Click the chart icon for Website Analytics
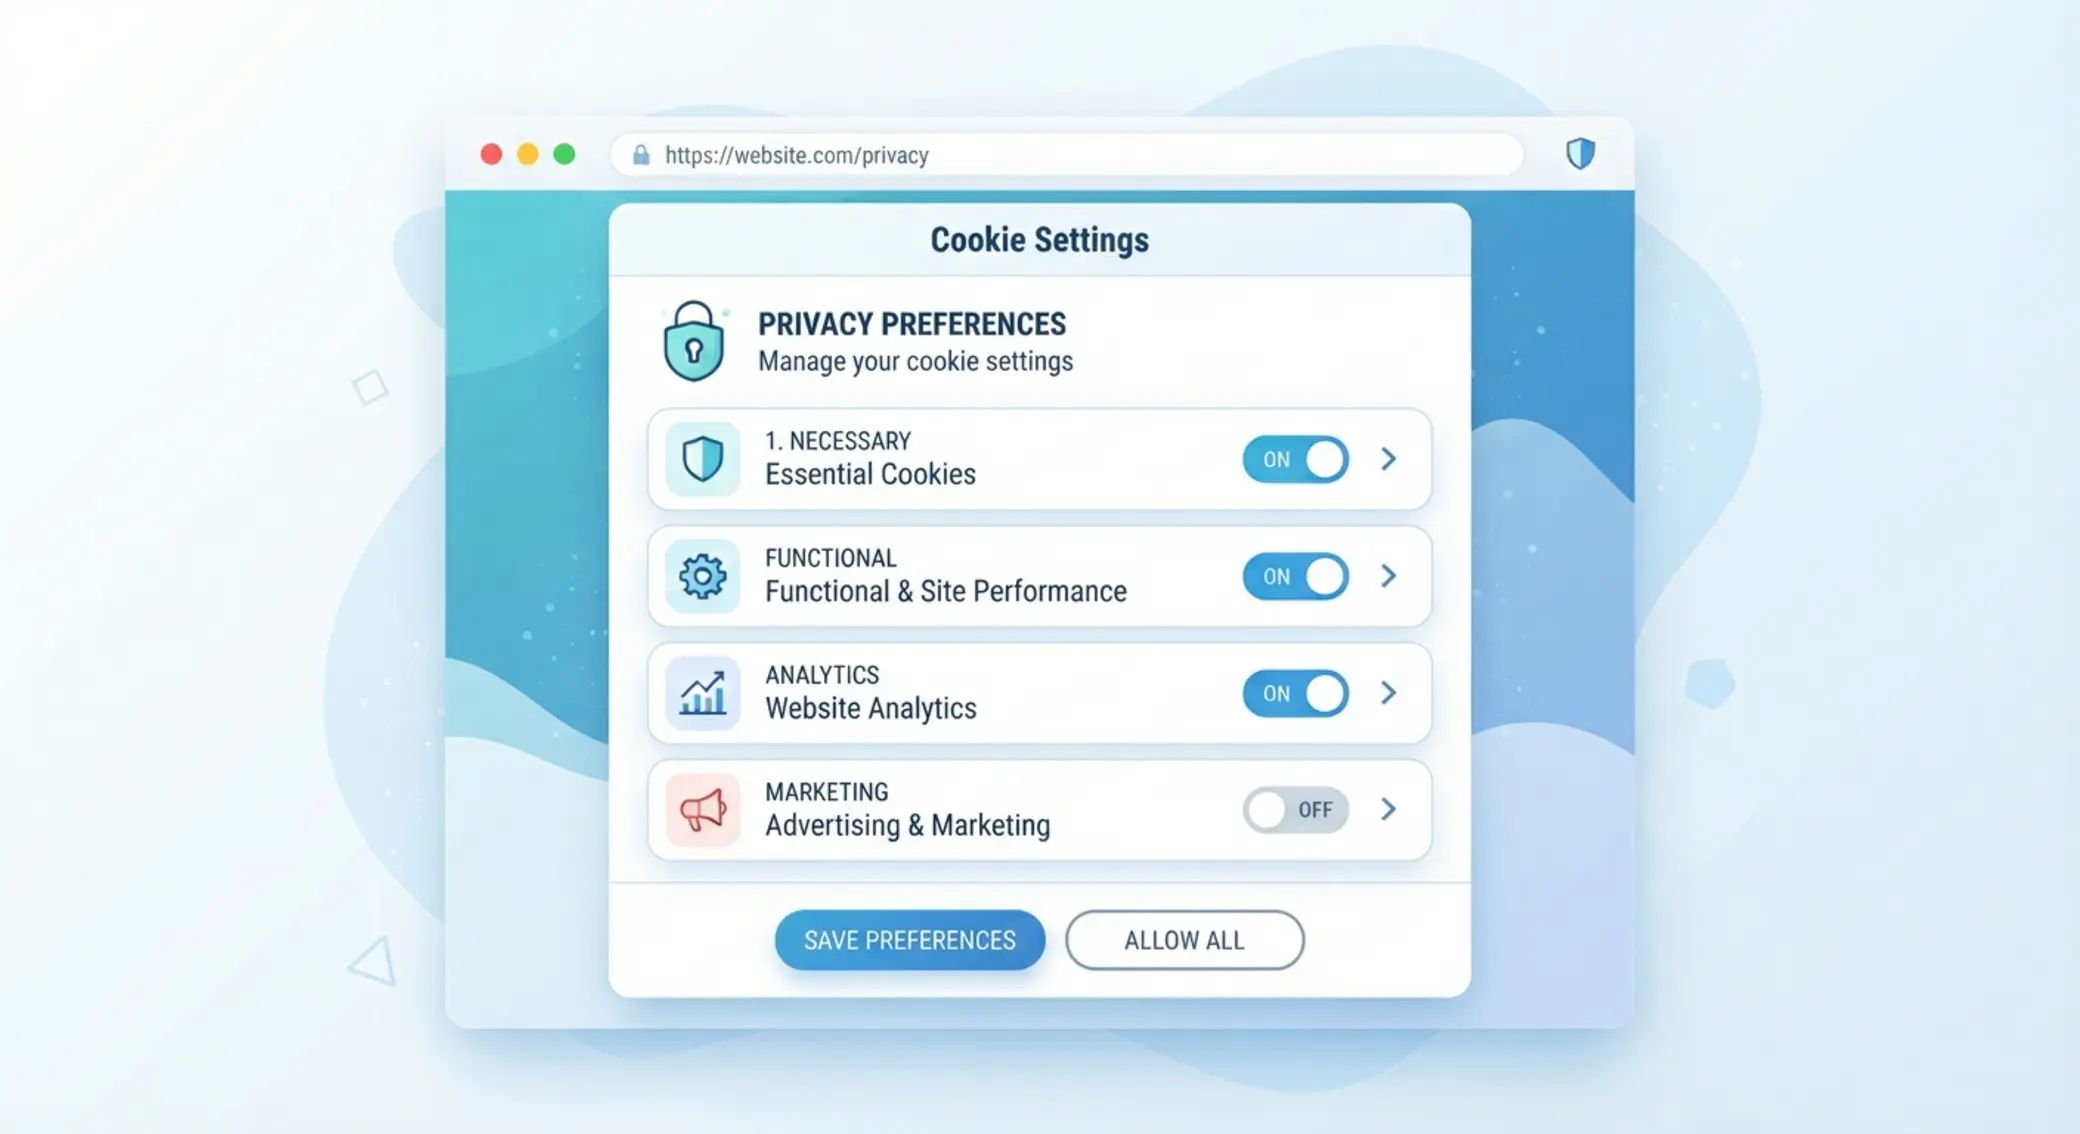This screenshot has height=1134, width=2080. [x=702, y=693]
